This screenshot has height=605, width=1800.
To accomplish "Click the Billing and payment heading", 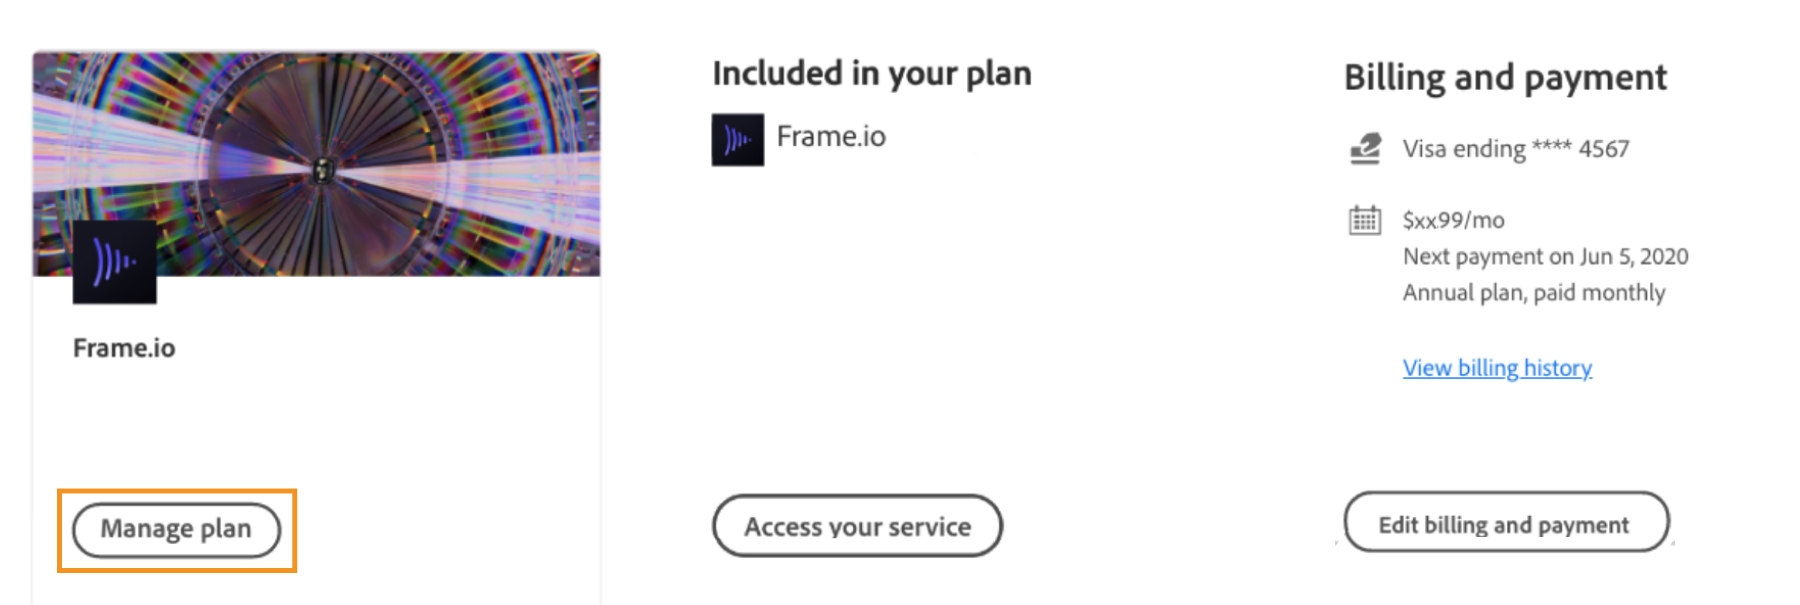I will [1504, 78].
